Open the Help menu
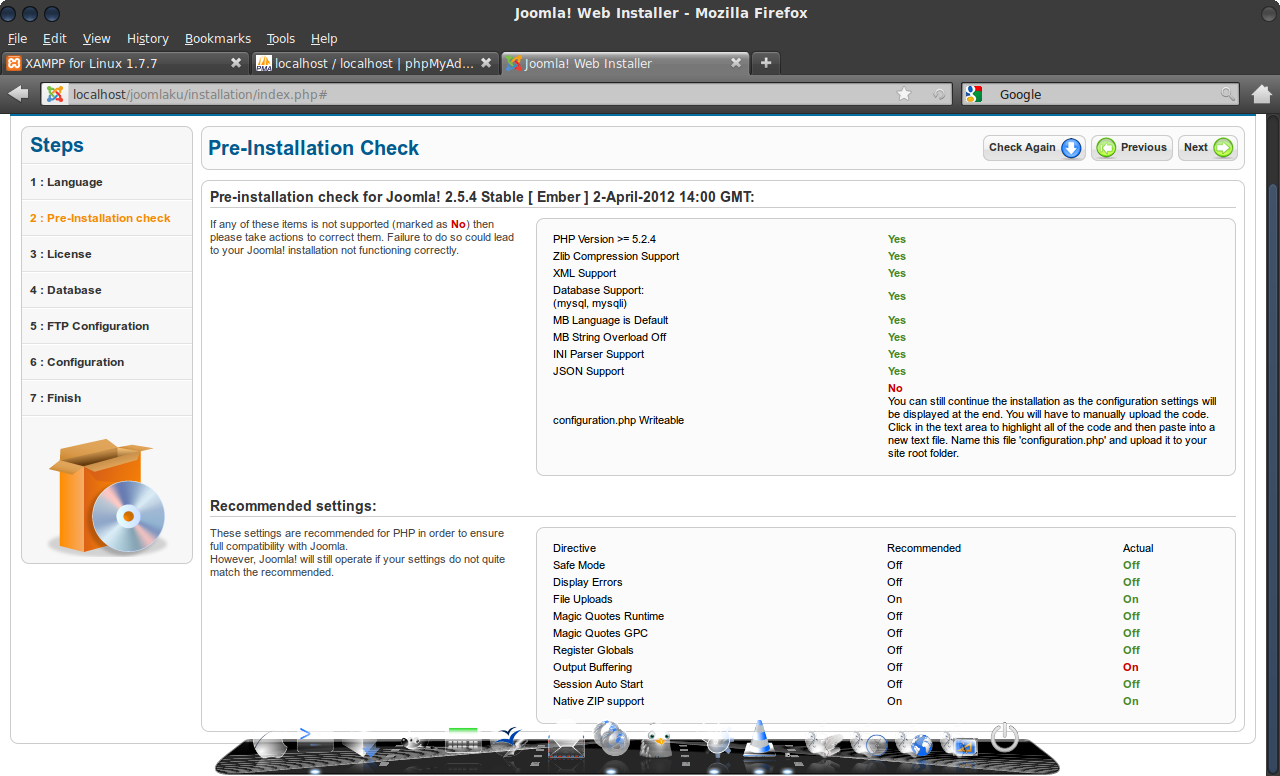The width and height of the screenshot is (1280, 776). tap(324, 38)
